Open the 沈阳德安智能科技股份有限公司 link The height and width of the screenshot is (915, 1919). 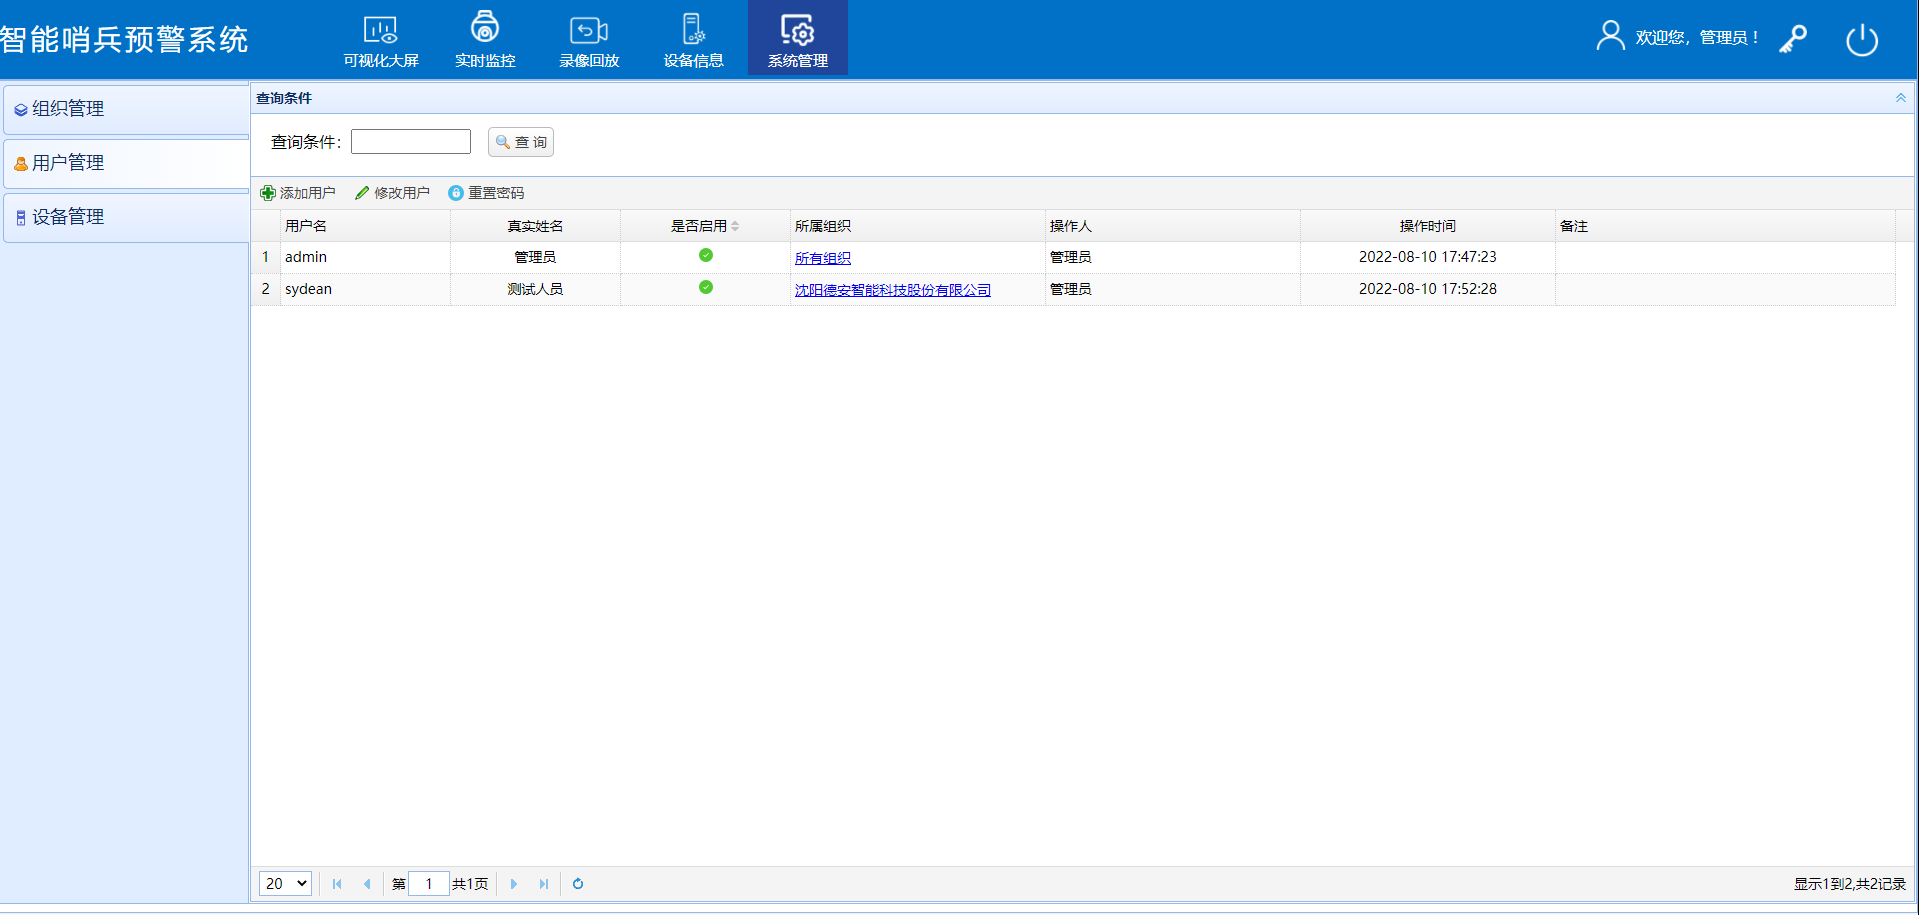pyautogui.click(x=892, y=290)
